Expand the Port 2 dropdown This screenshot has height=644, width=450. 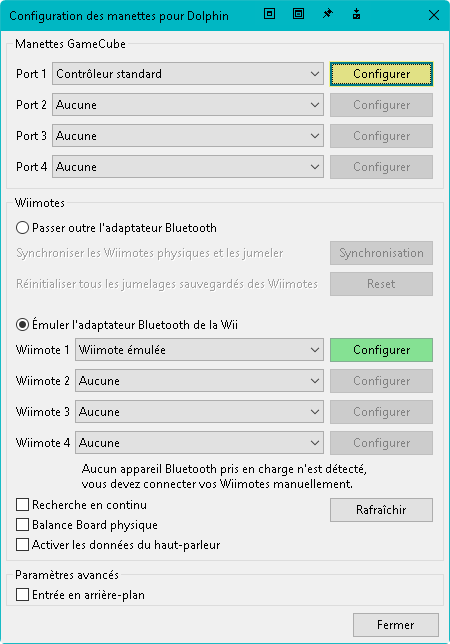click(x=188, y=105)
